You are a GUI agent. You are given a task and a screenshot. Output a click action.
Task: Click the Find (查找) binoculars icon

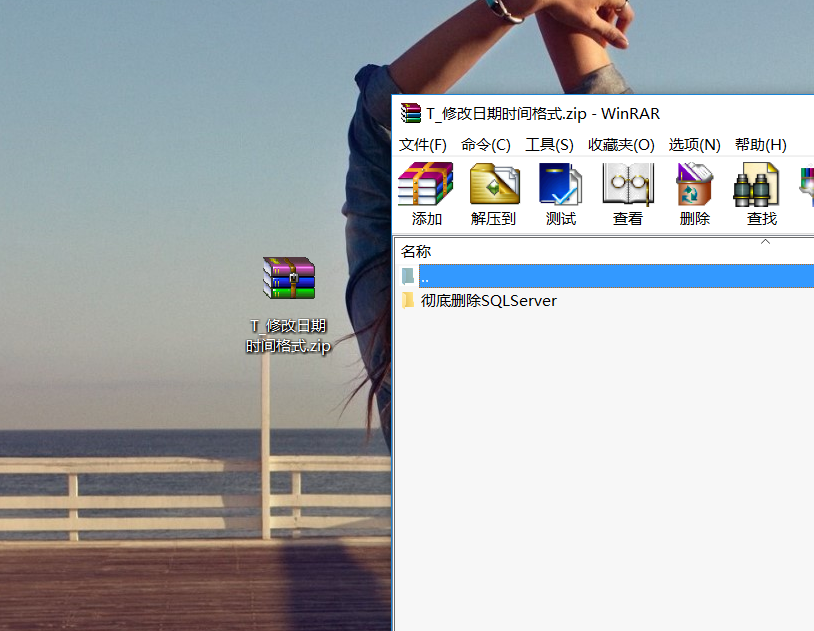click(x=756, y=184)
